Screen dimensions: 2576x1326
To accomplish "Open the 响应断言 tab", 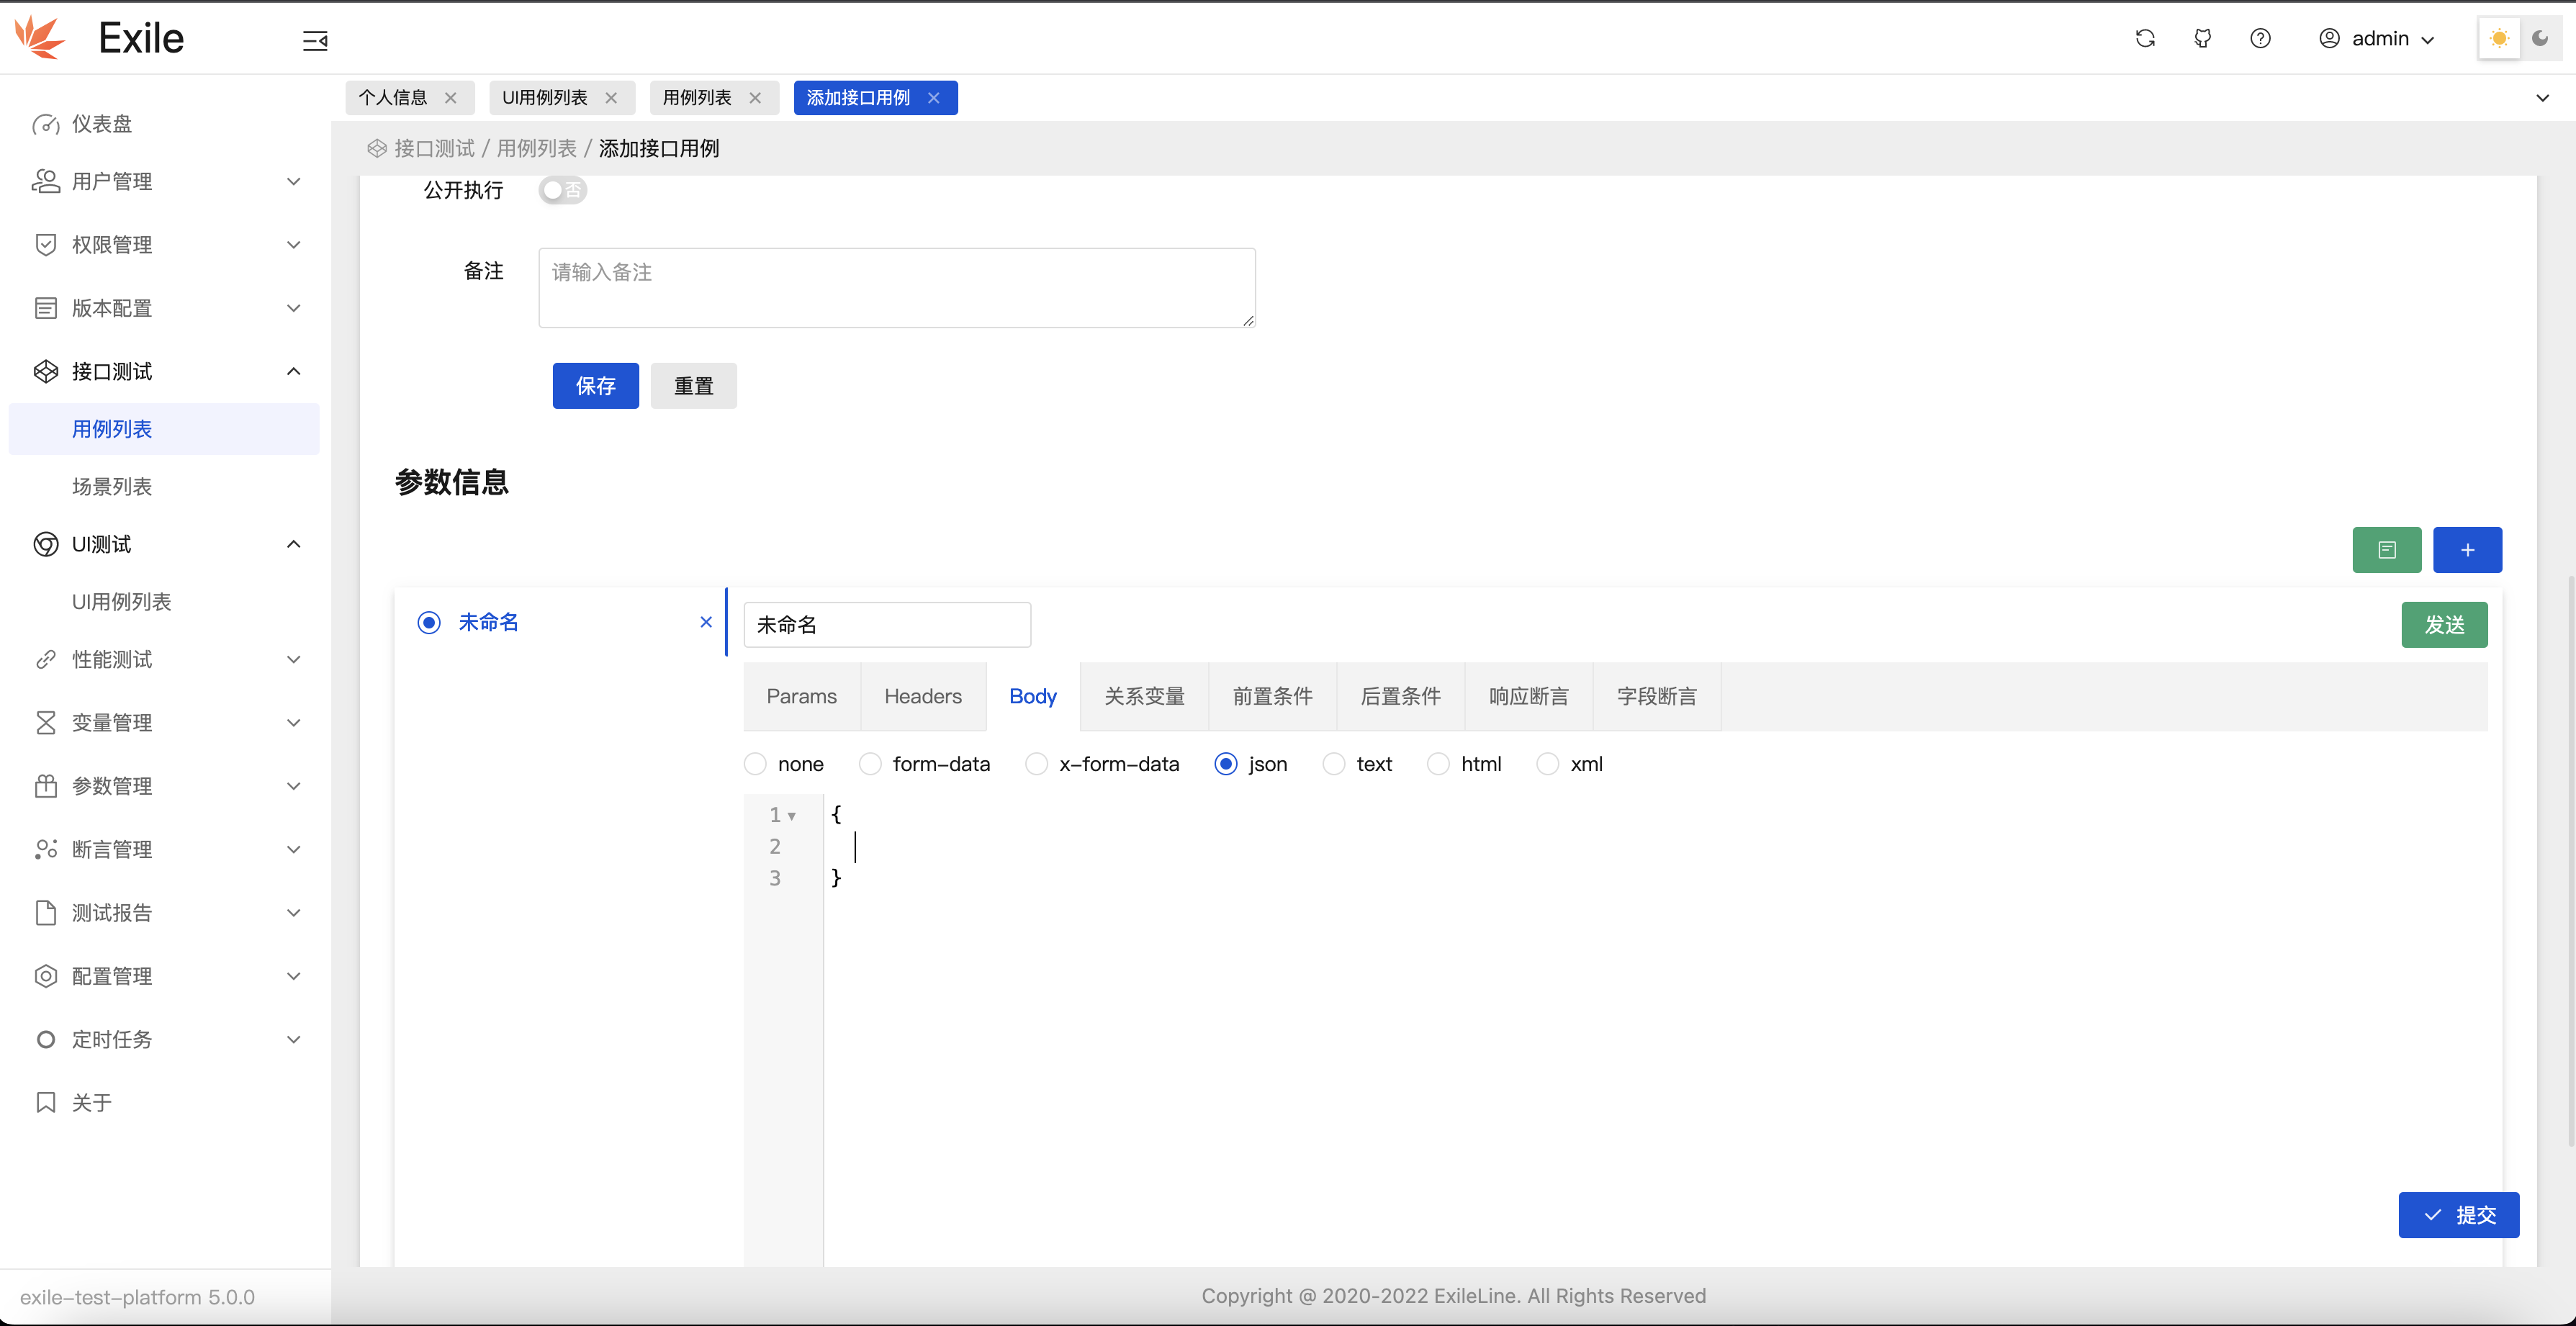I will tap(1528, 696).
